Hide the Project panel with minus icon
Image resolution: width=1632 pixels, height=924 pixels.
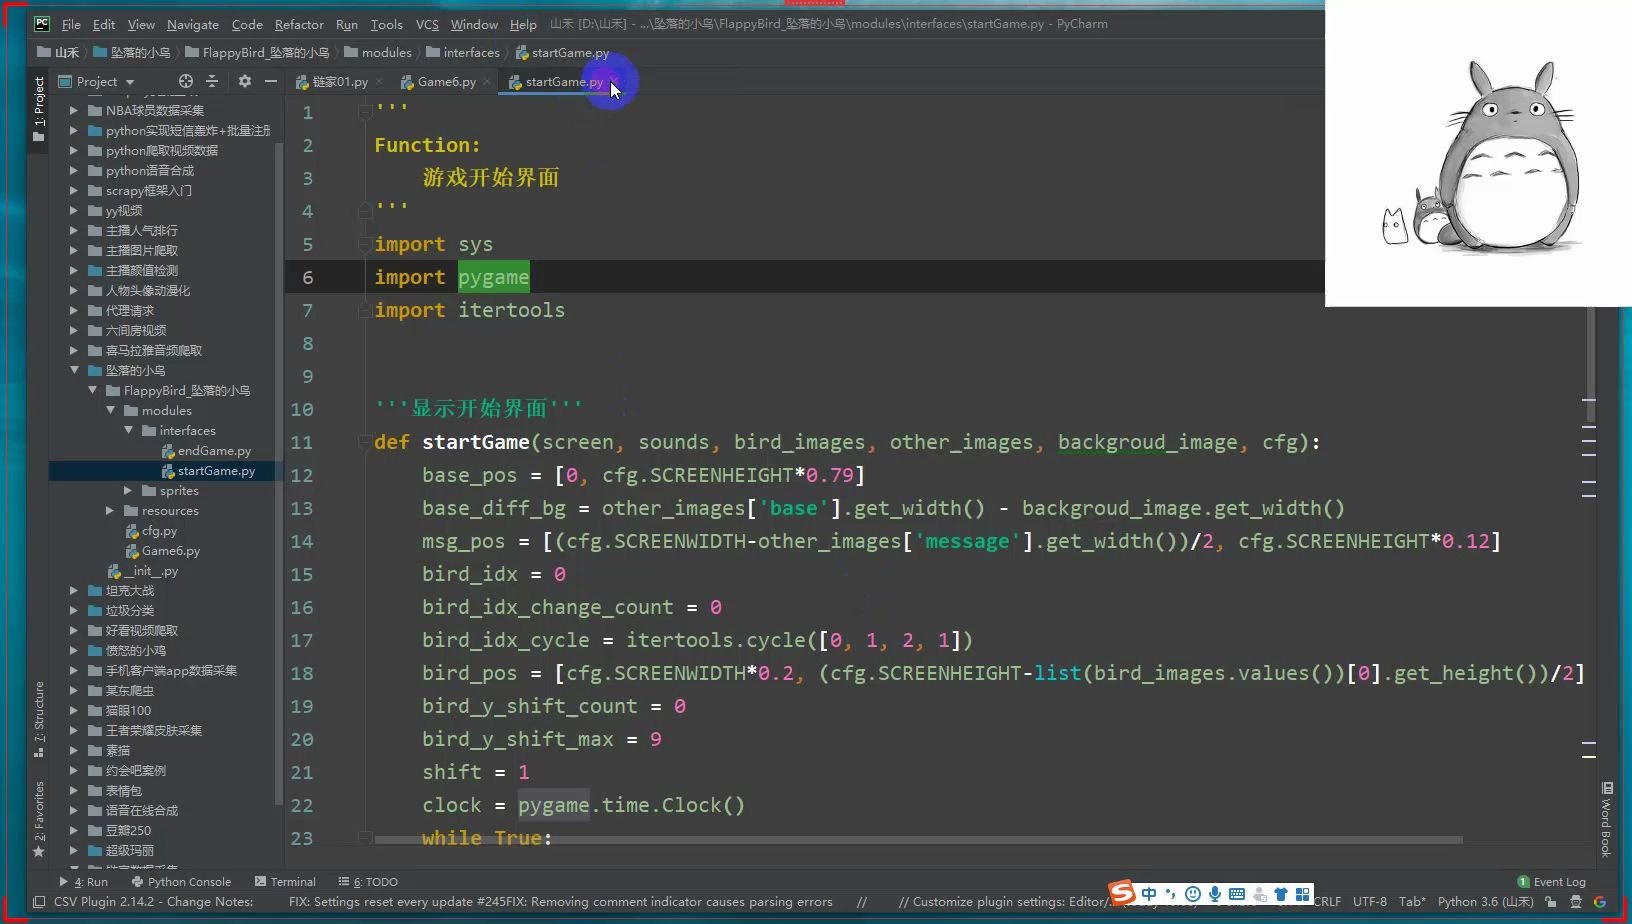click(x=270, y=81)
